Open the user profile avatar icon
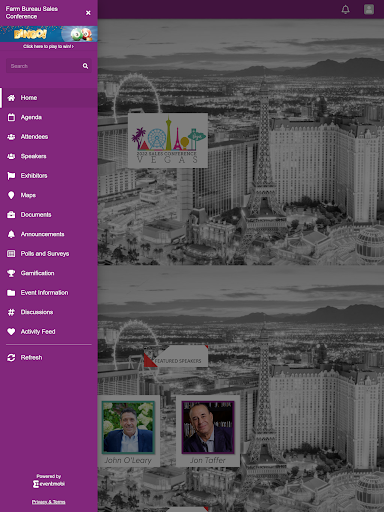The width and height of the screenshot is (384, 512). tap(369, 9)
